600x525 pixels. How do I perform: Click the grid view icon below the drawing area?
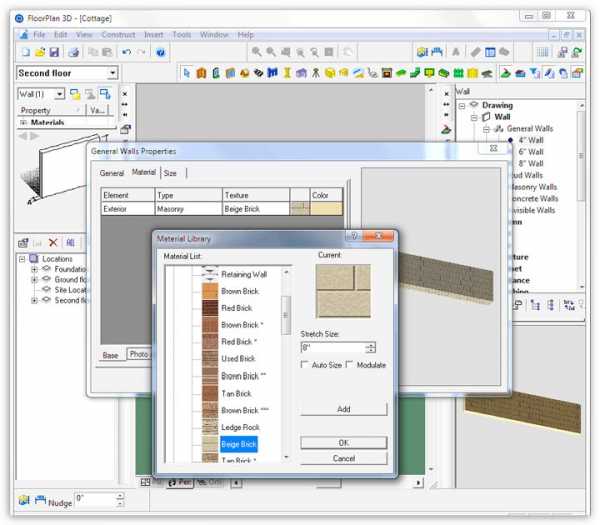[x=145, y=483]
